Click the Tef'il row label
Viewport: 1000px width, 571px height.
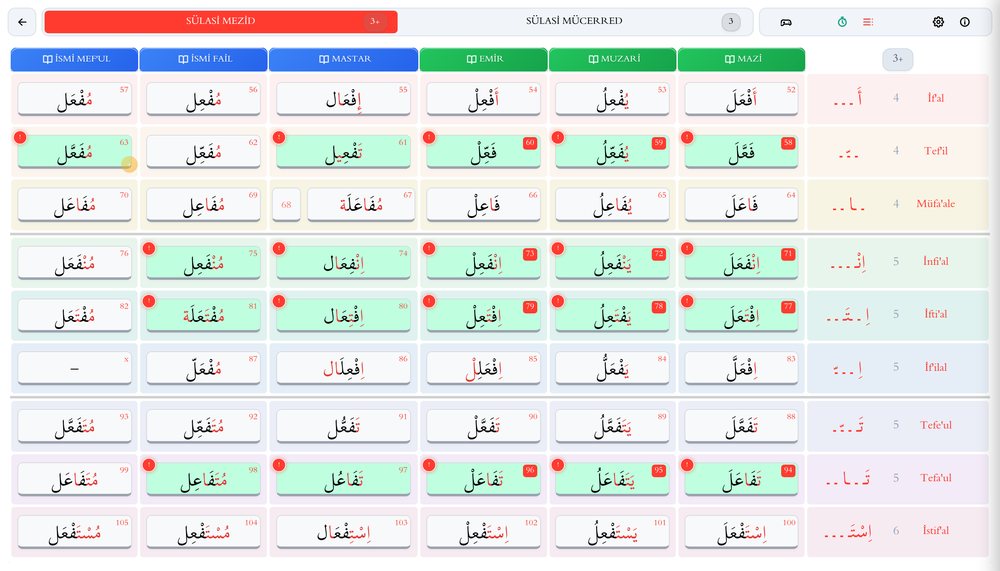coord(936,151)
